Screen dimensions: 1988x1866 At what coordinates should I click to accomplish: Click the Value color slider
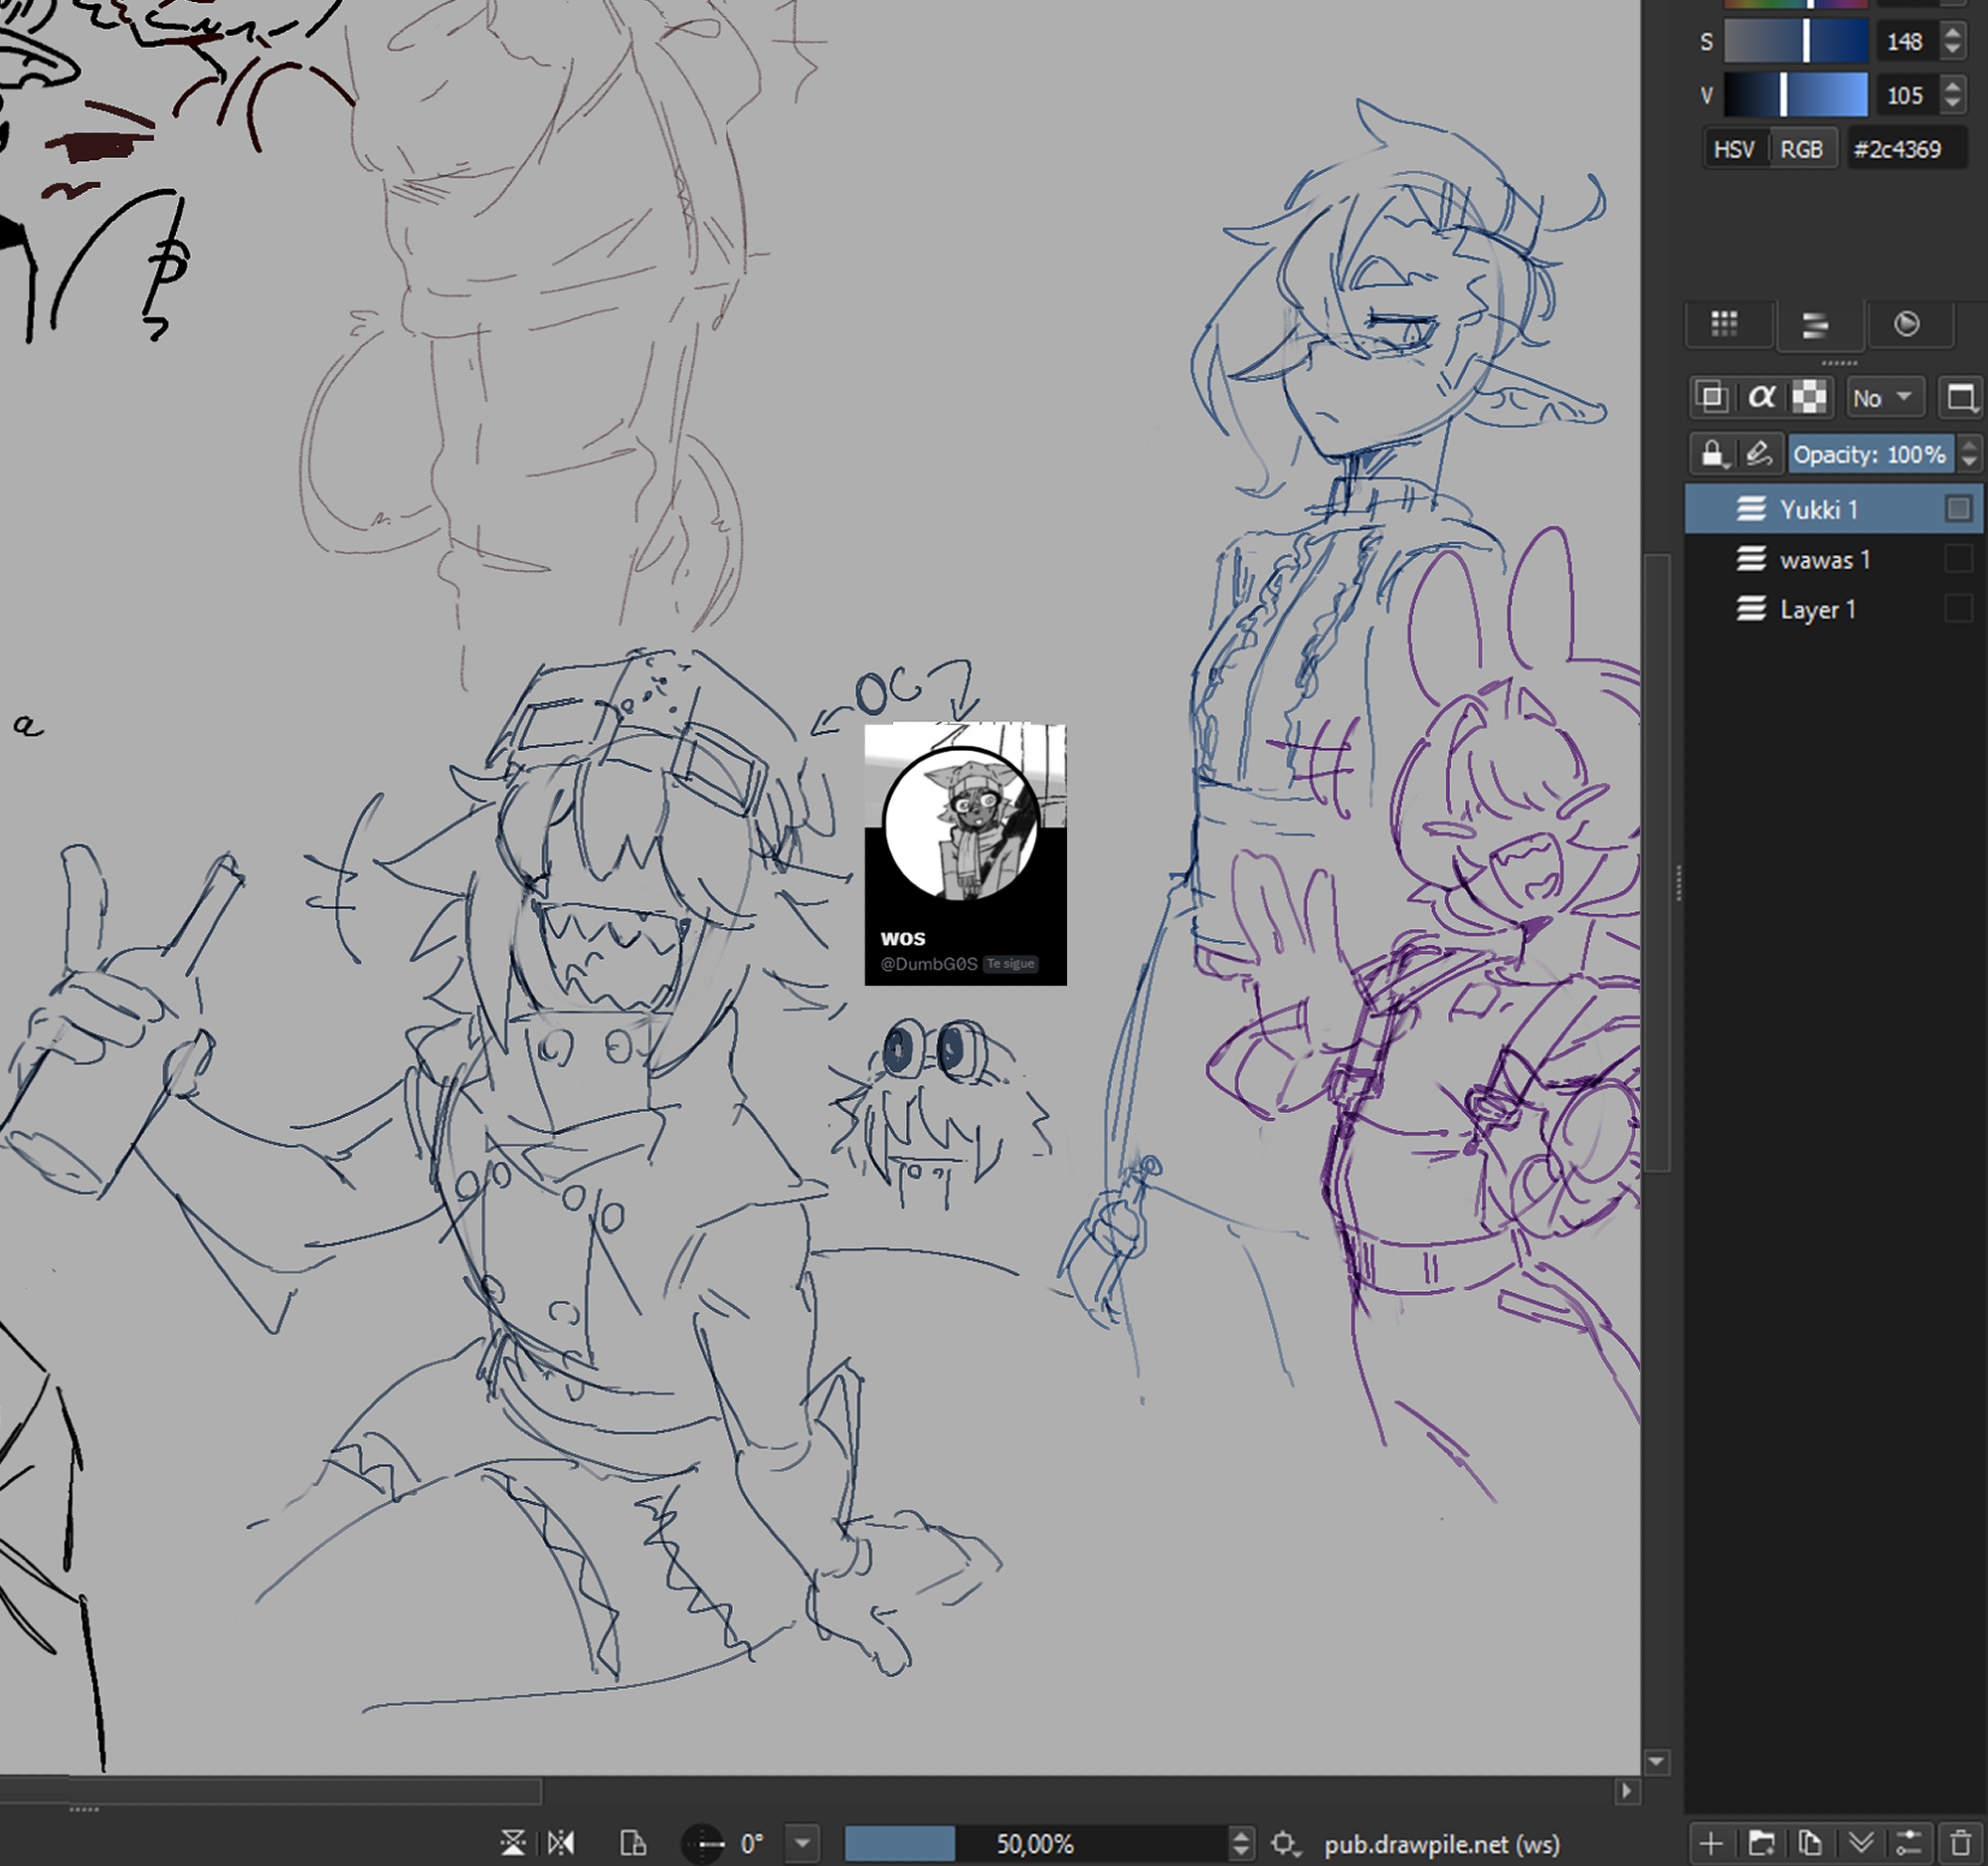1795,96
